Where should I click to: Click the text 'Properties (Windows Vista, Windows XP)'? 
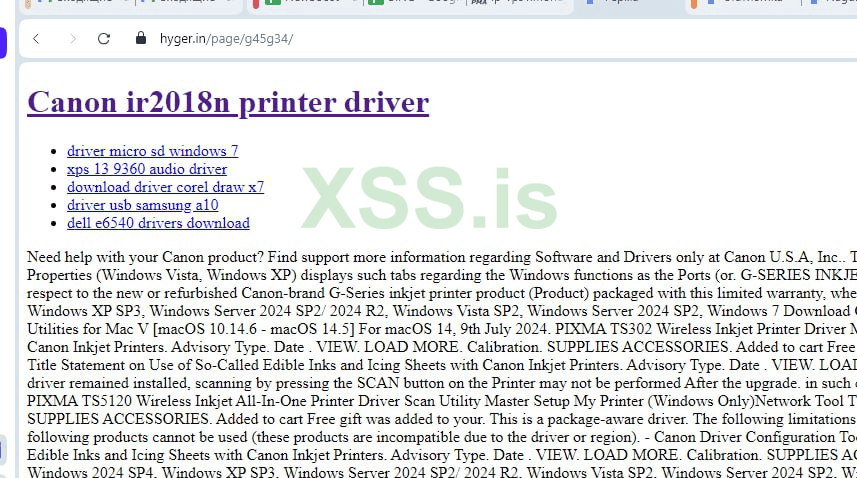[x=162, y=275]
